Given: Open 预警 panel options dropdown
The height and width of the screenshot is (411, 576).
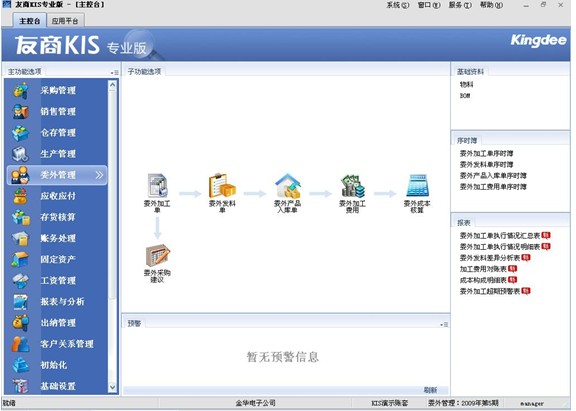Looking at the screenshot, I should point(444,324).
